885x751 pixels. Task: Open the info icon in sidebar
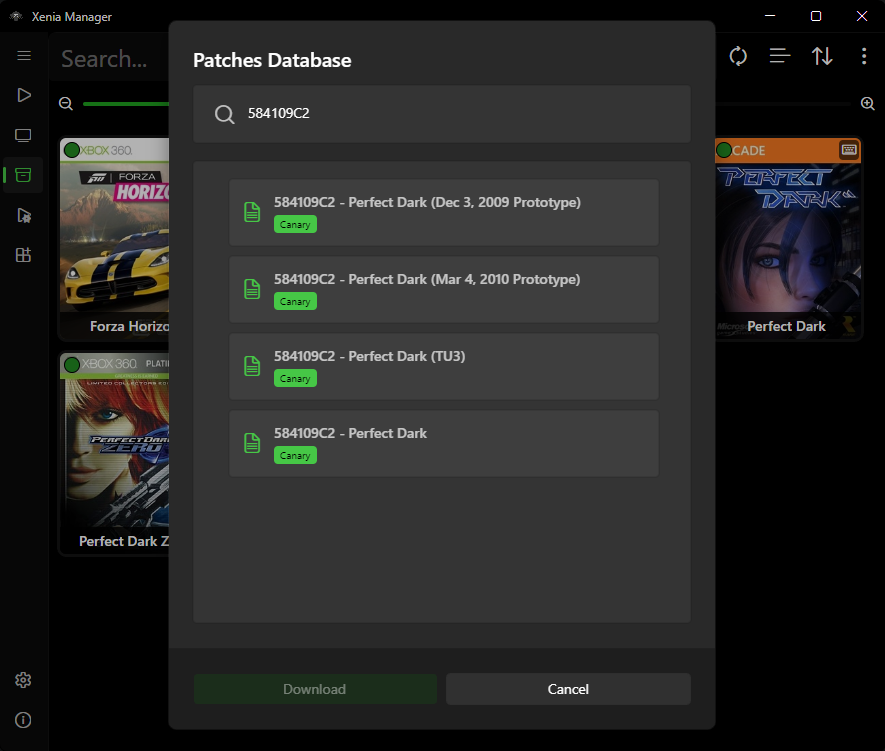click(x=23, y=720)
